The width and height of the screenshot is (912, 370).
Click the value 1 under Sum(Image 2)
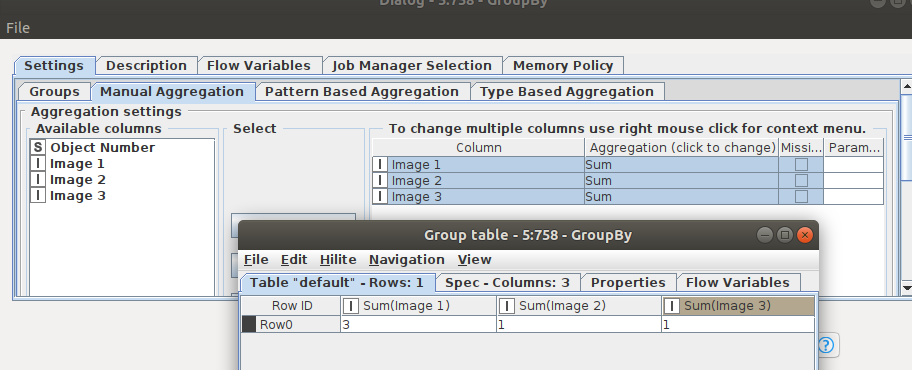coord(579,325)
